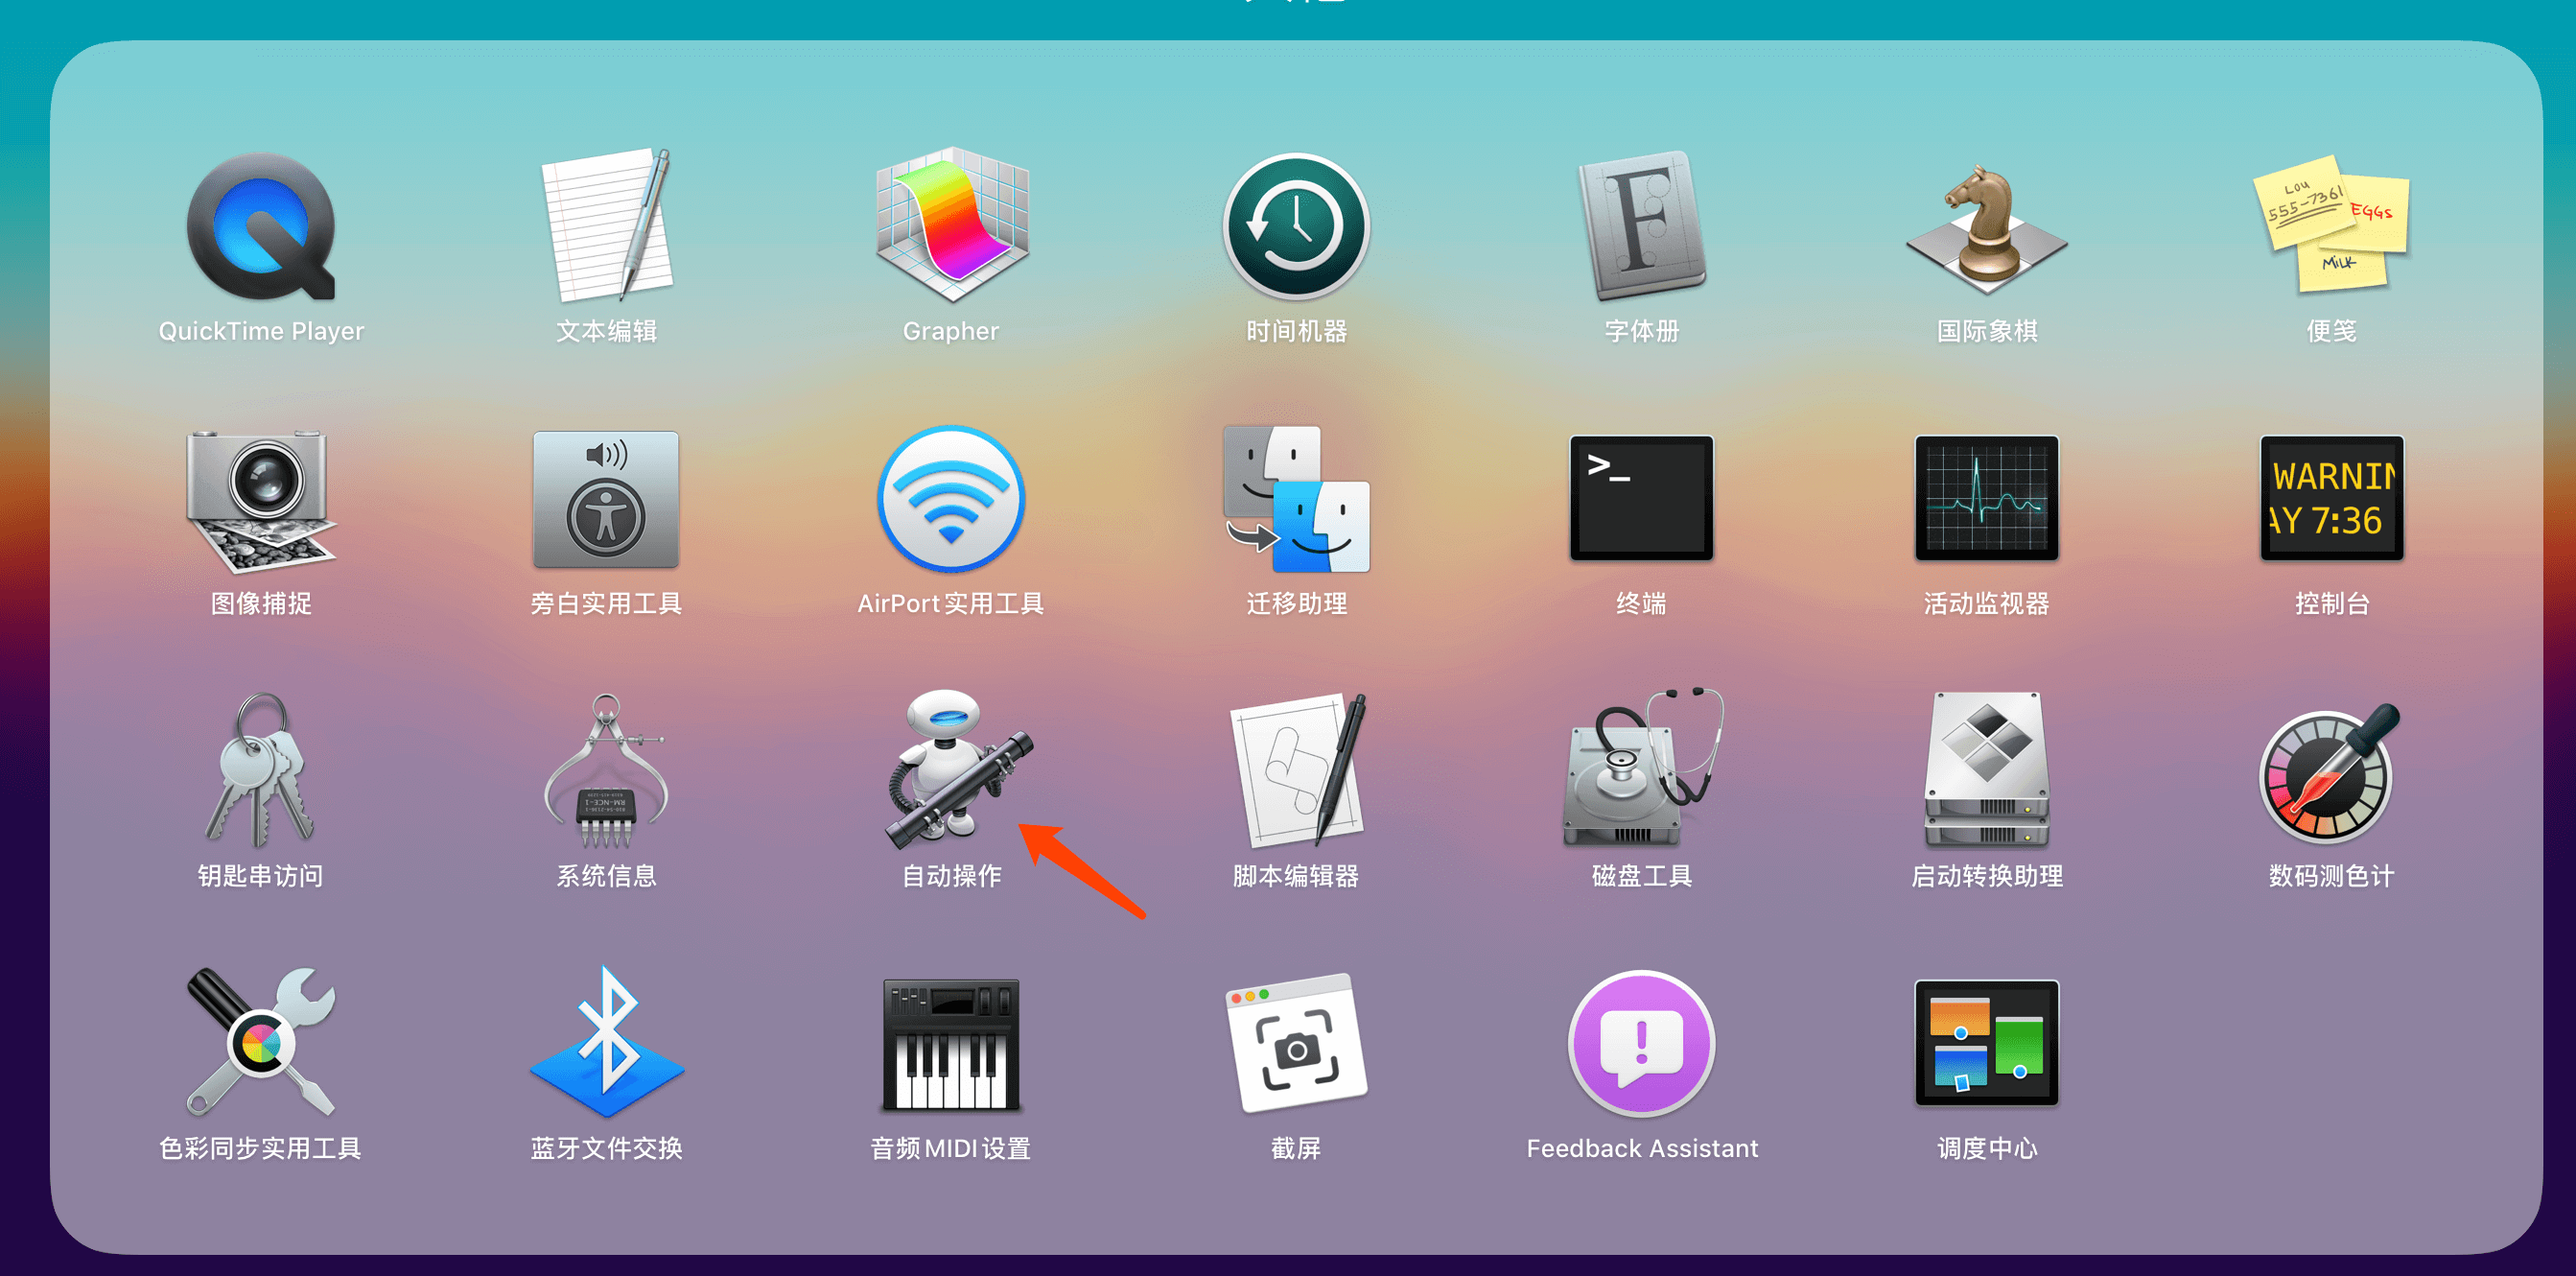Click the "终端" label text
2576x1276 pixels.
tap(1641, 603)
